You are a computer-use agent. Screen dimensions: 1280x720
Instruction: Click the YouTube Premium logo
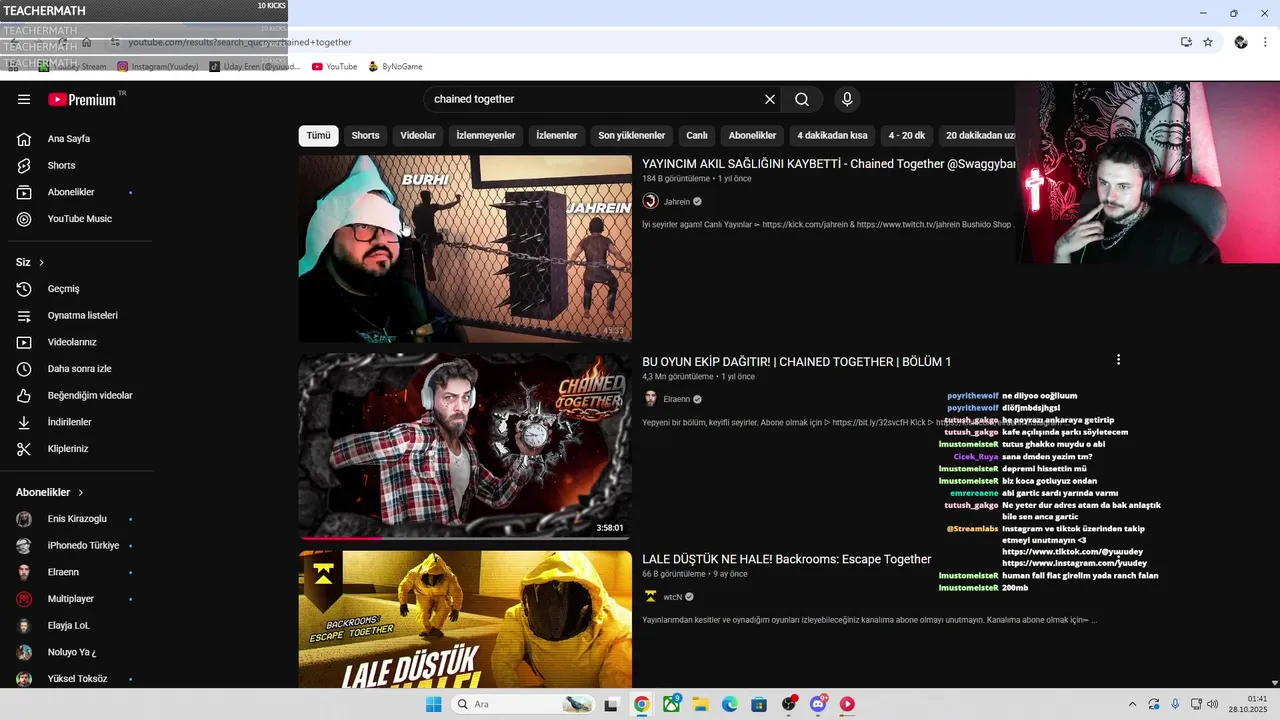82,99
